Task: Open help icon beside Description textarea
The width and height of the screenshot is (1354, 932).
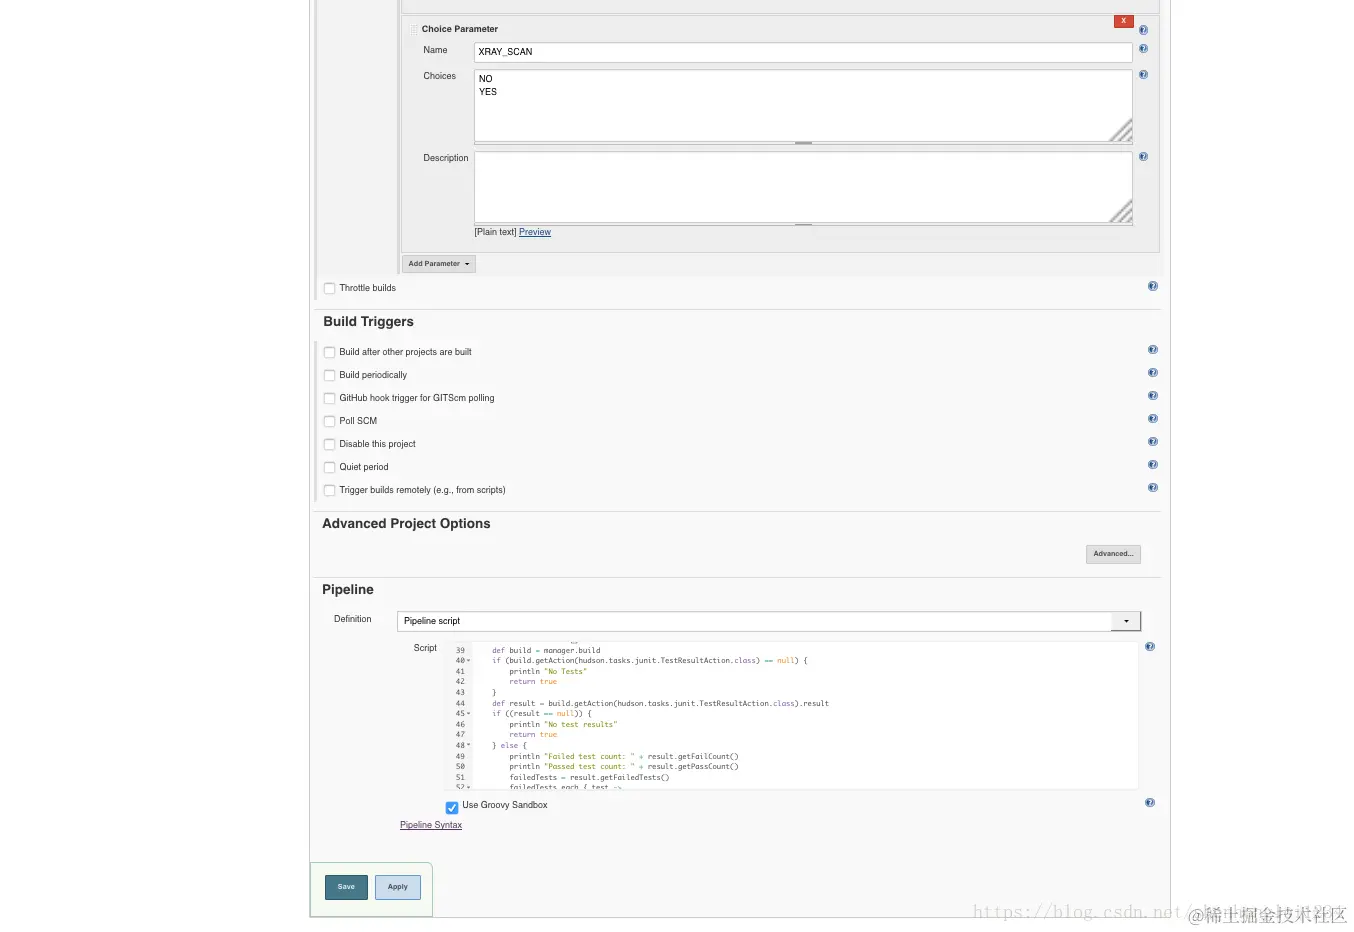Action: 1143,157
